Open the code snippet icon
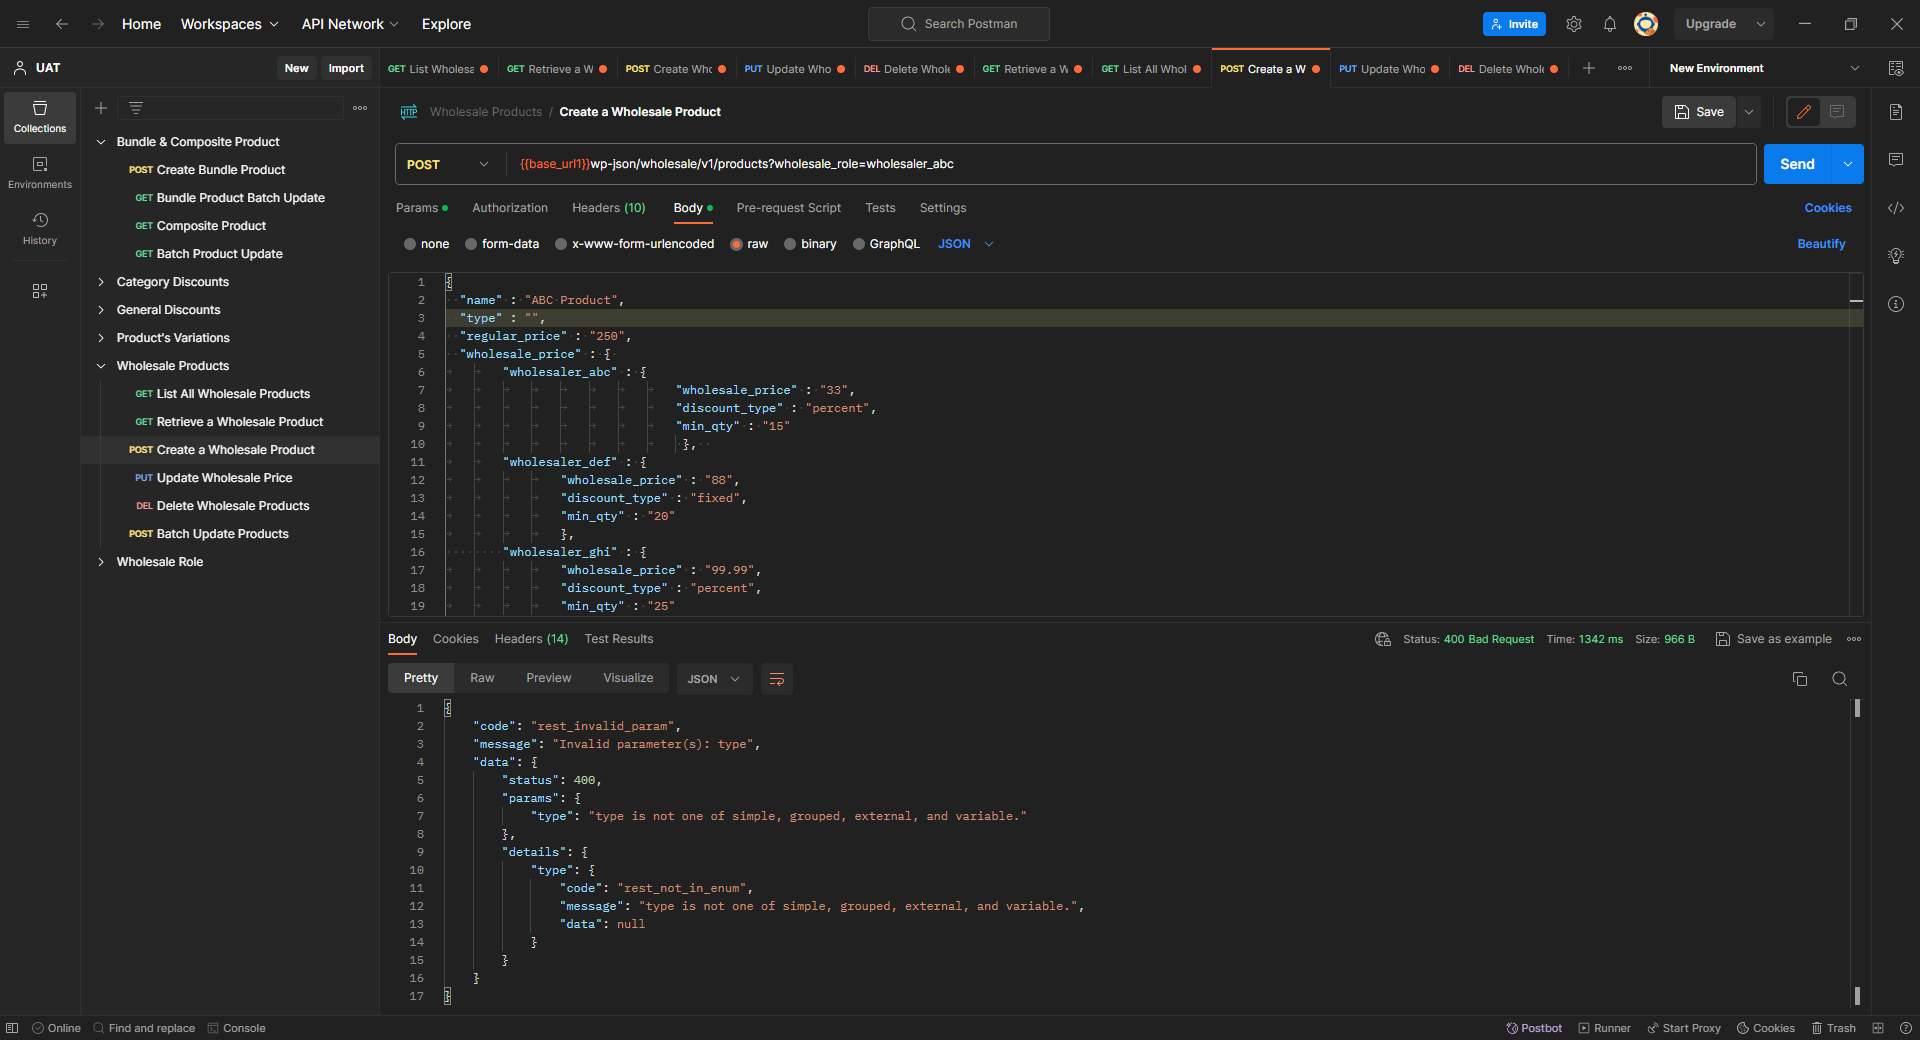This screenshot has height=1040, width=1920. (x=1896, y=208)
